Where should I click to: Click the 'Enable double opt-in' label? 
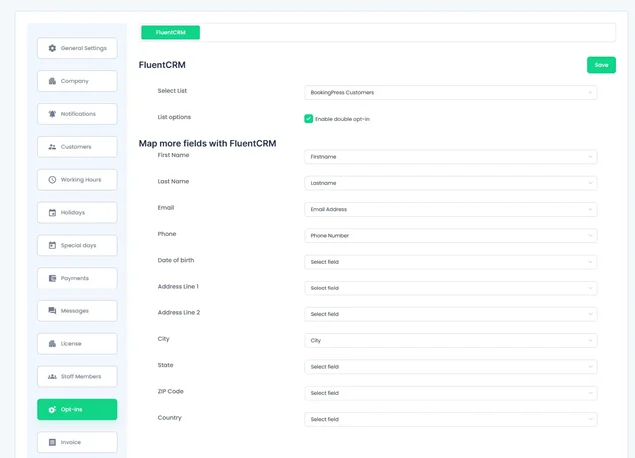pos(343,119)
